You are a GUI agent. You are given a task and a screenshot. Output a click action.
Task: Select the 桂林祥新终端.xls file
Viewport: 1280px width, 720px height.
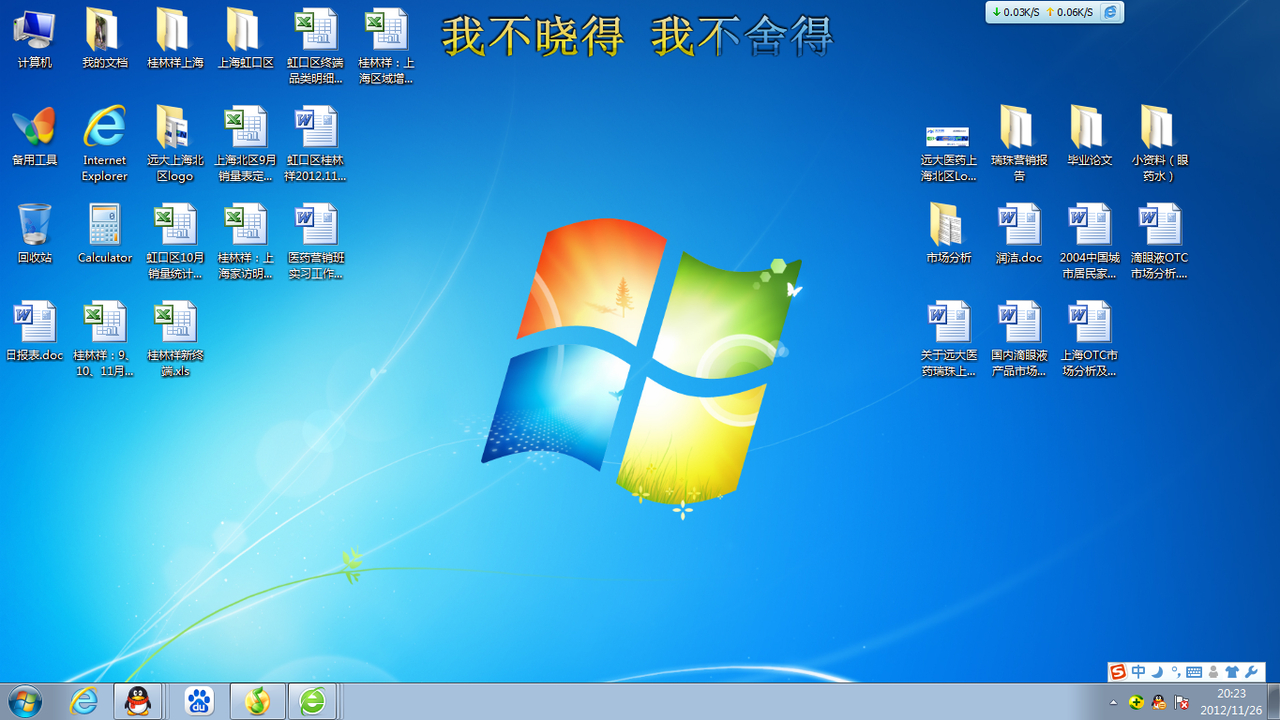coord(175,340)
